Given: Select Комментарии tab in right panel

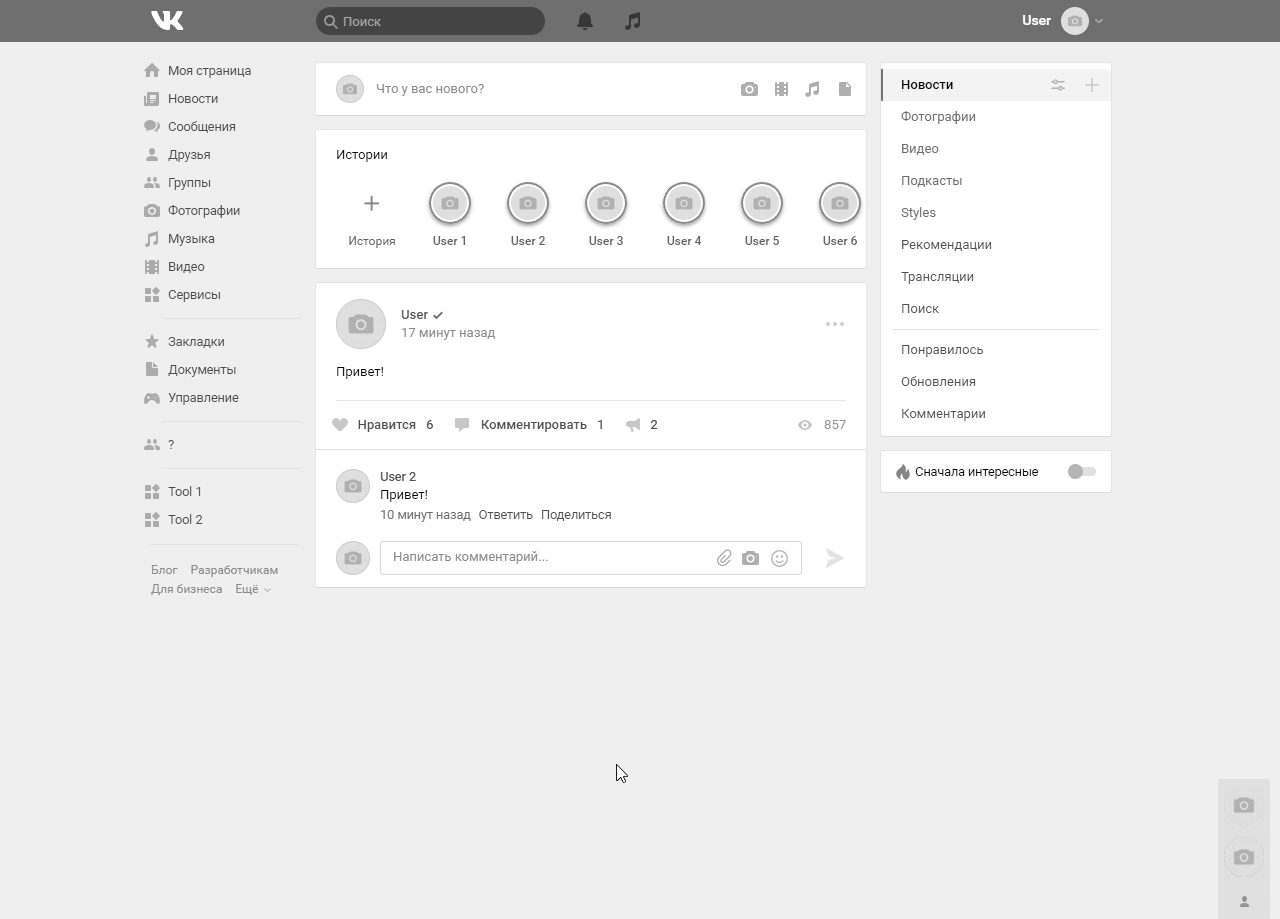Looking at the screenshot, I should 996,414.
